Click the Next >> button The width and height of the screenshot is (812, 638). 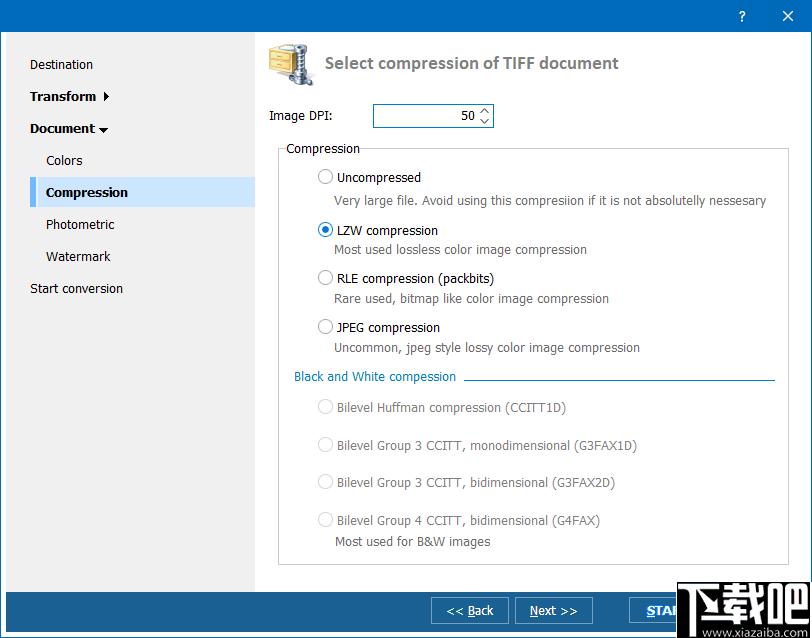pos(553,611)
